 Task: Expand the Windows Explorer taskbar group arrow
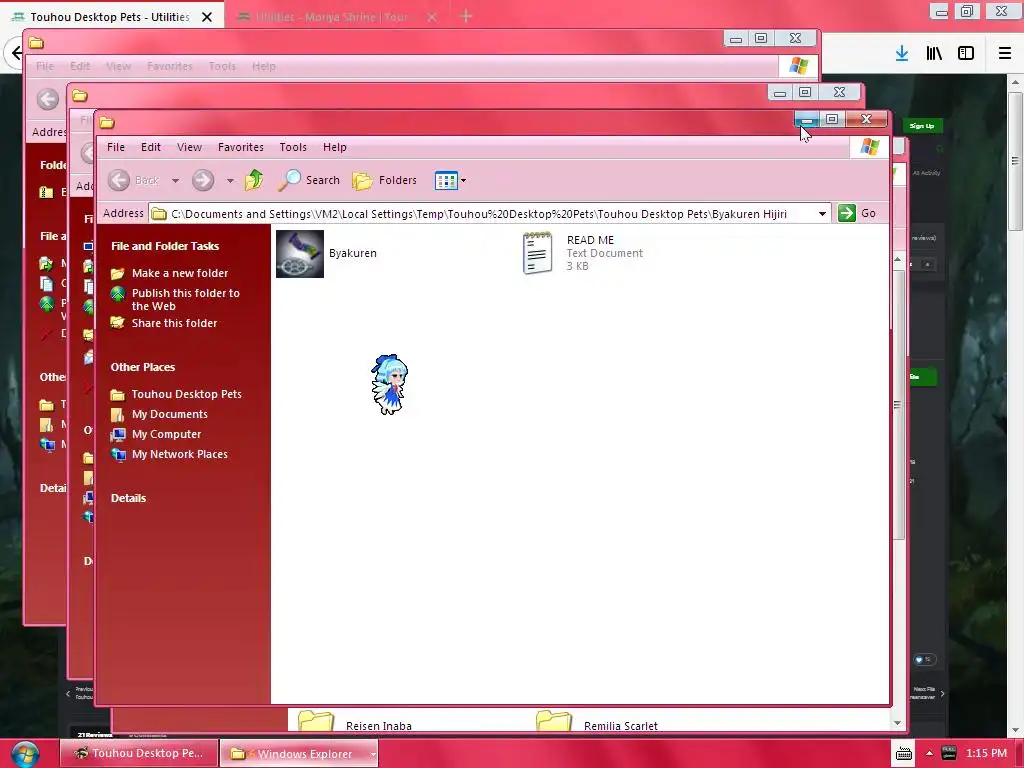coord(373,754)
